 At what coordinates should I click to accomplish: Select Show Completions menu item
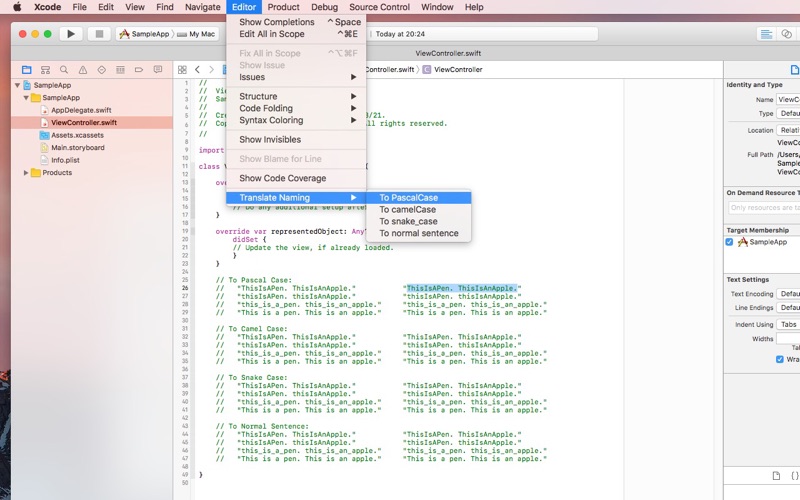pos(296,22)
